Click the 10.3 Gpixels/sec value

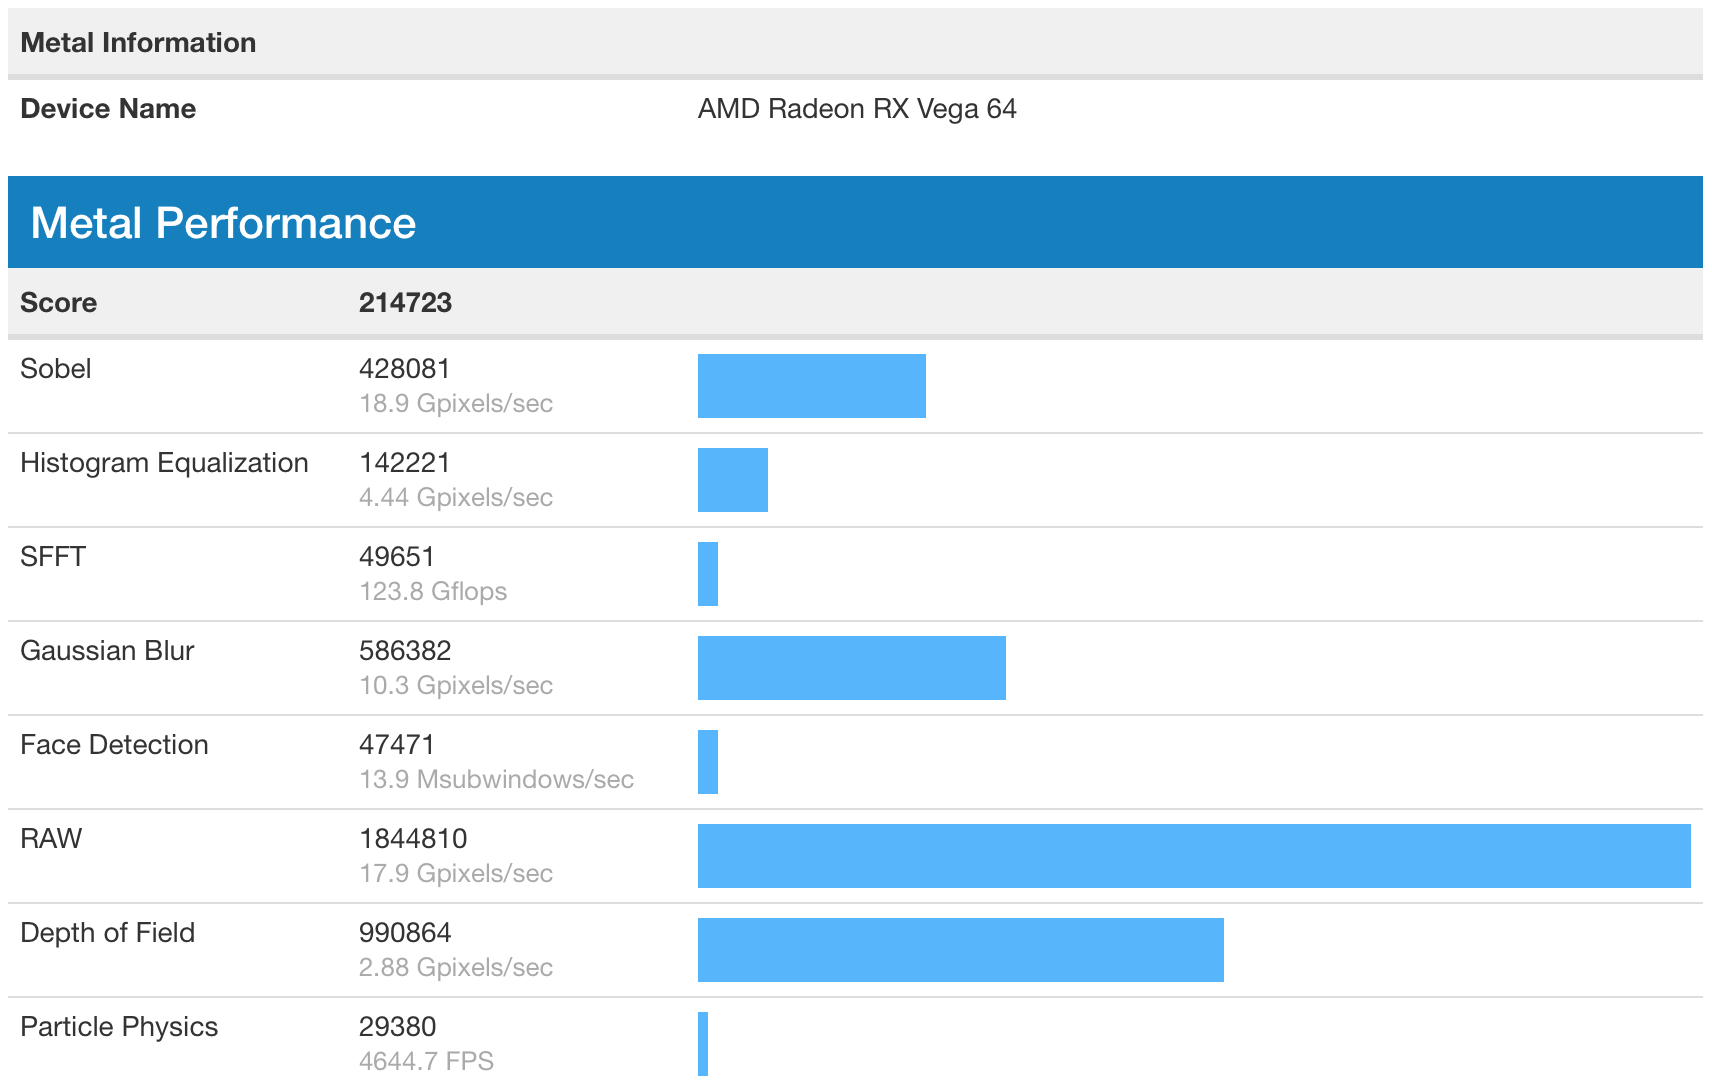click(x=456, y=686)
